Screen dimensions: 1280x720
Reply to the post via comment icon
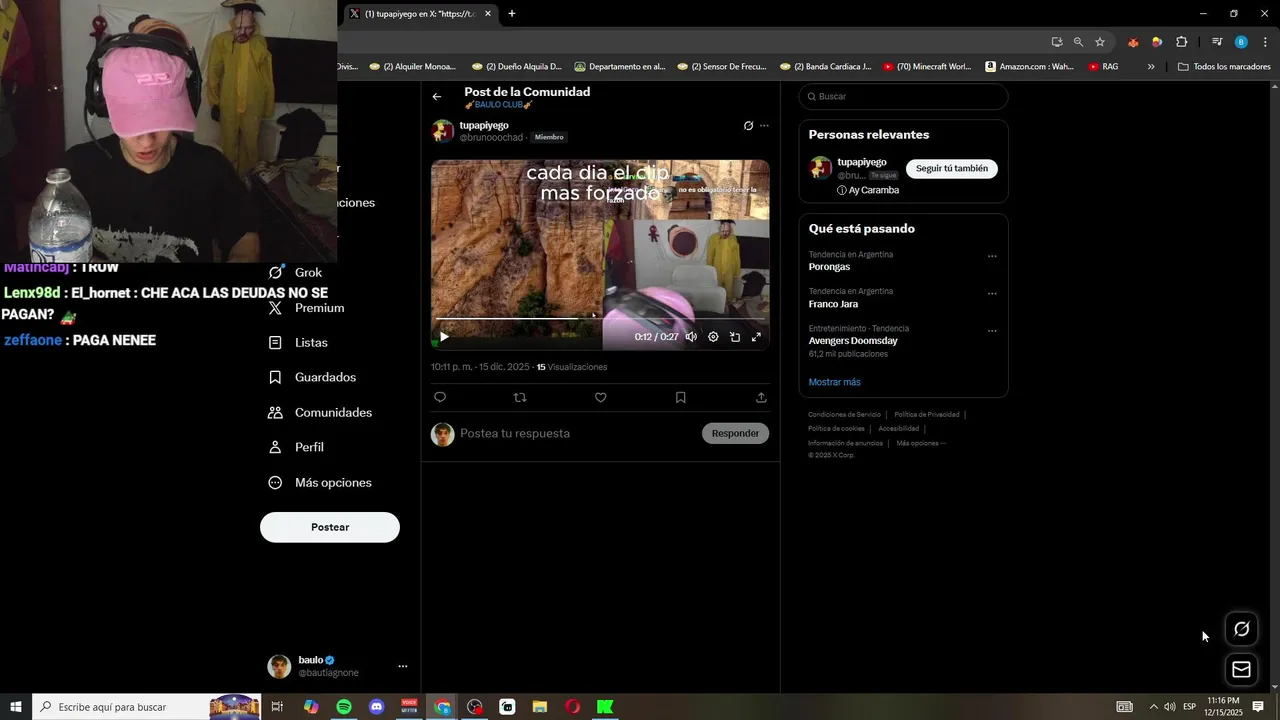[440, 397]
